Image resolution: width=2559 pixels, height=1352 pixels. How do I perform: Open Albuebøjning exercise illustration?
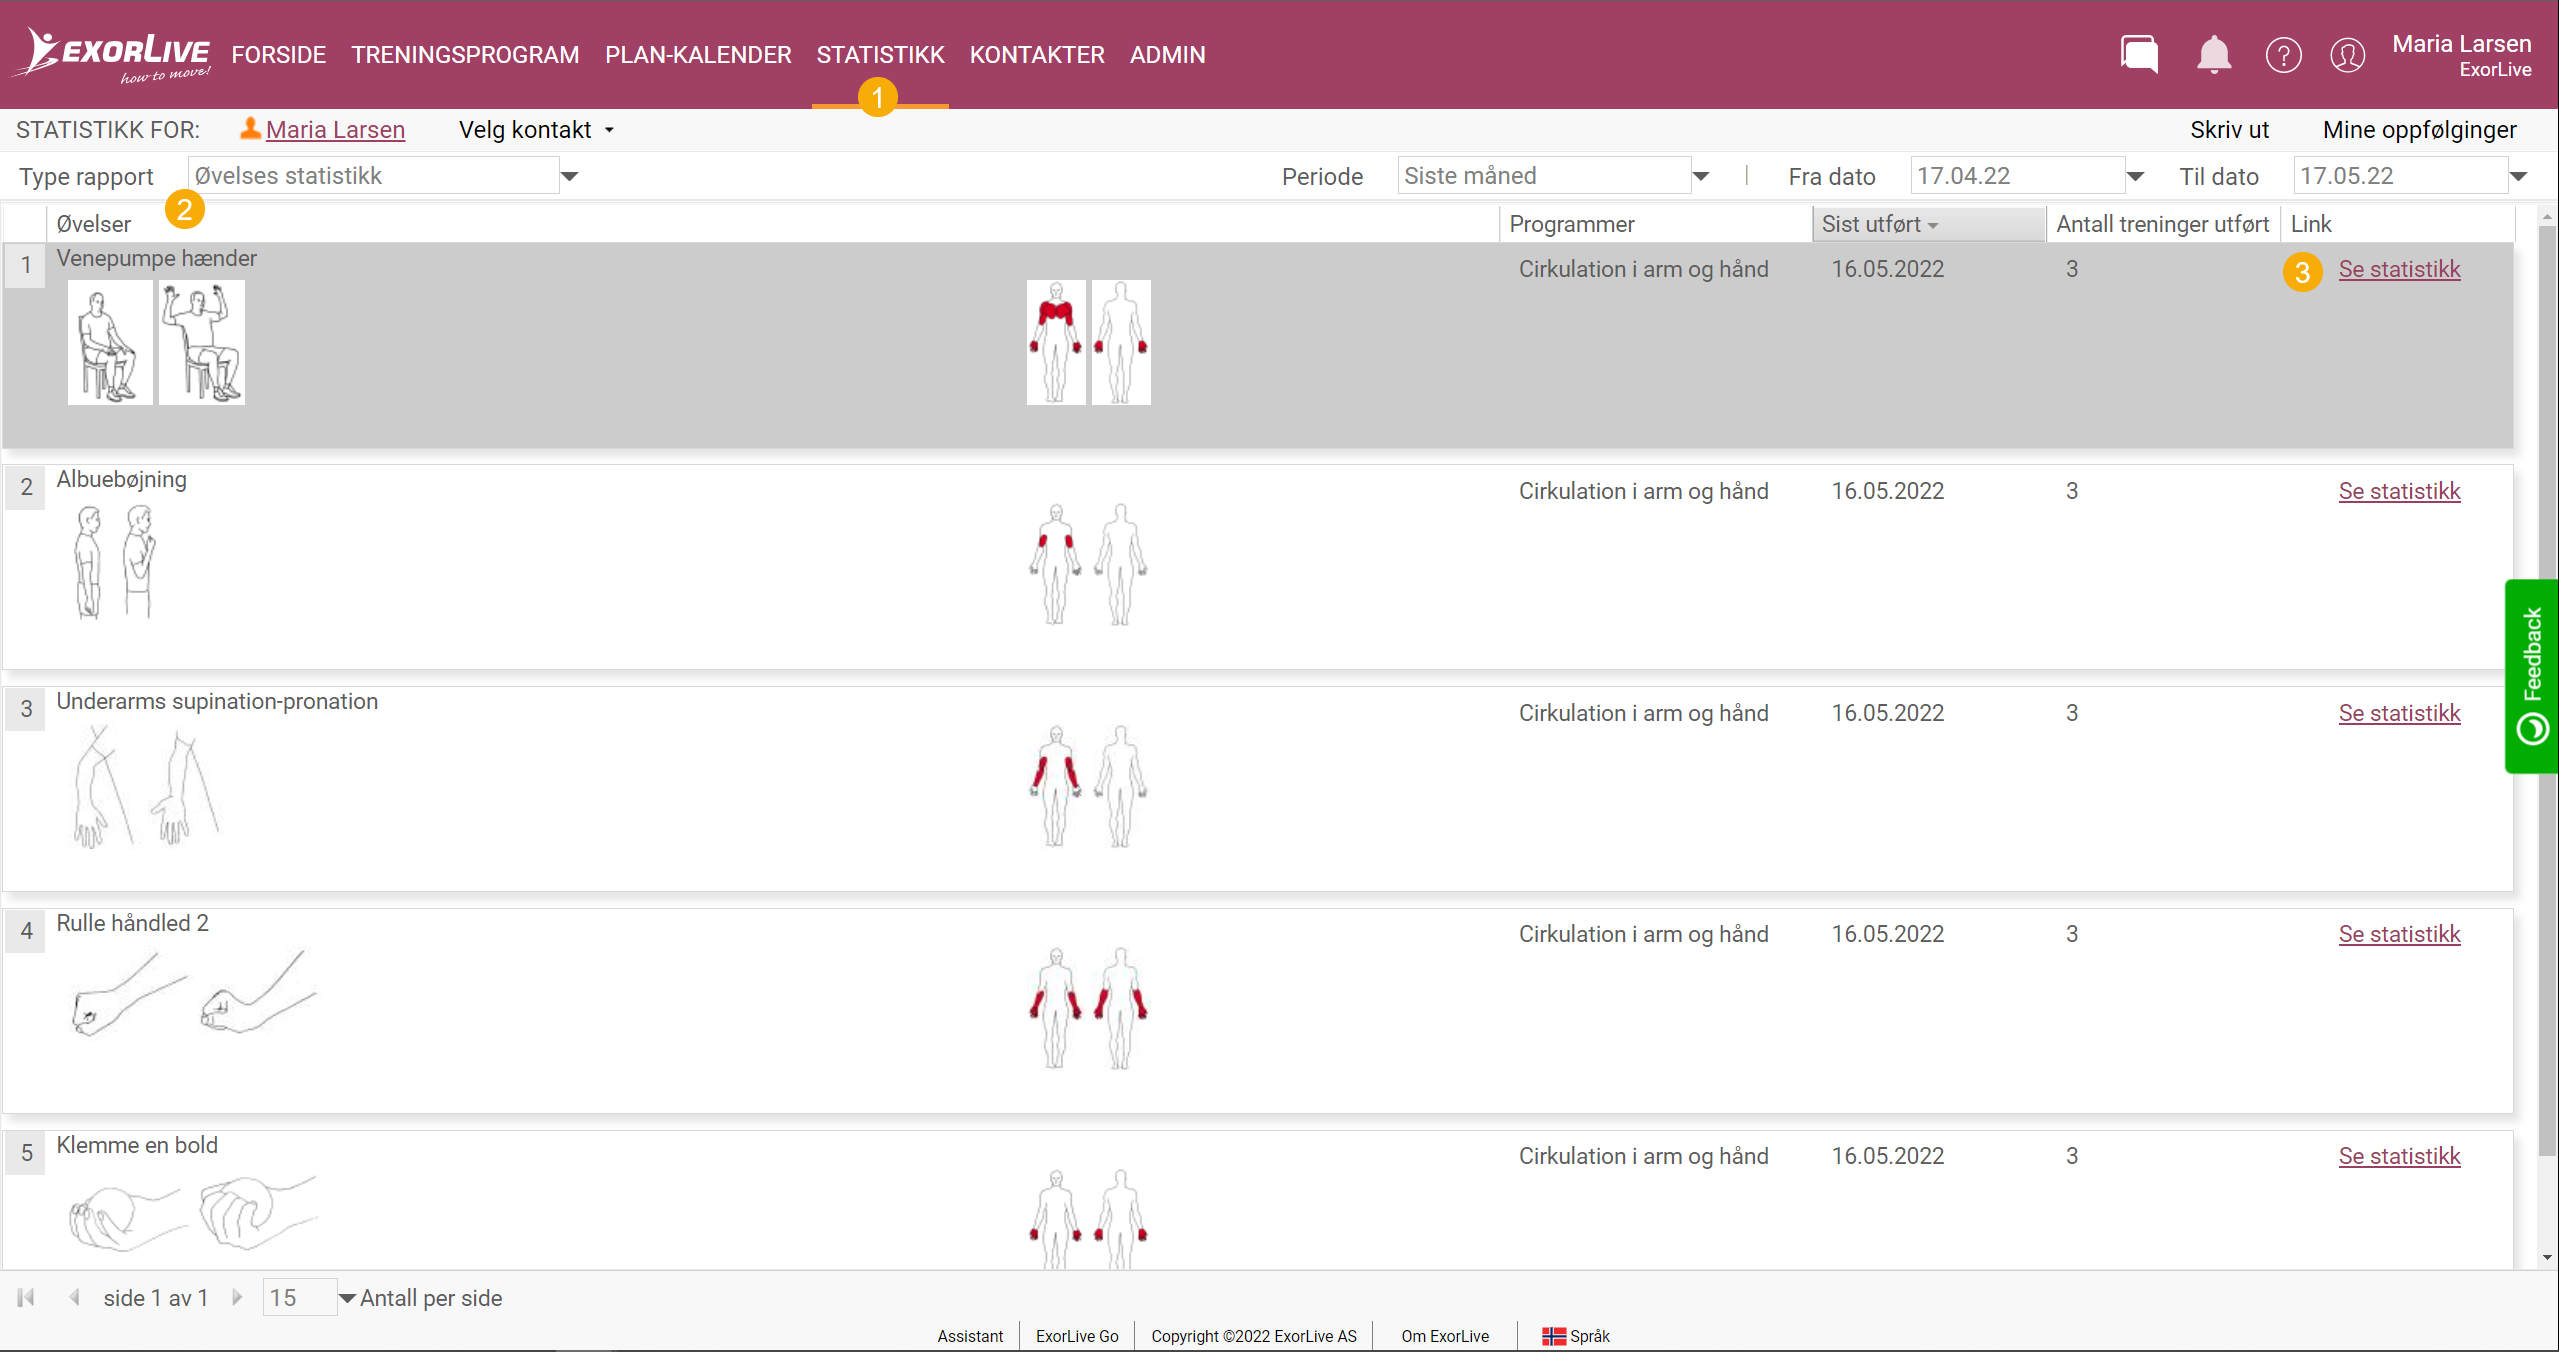click(116, 562)
